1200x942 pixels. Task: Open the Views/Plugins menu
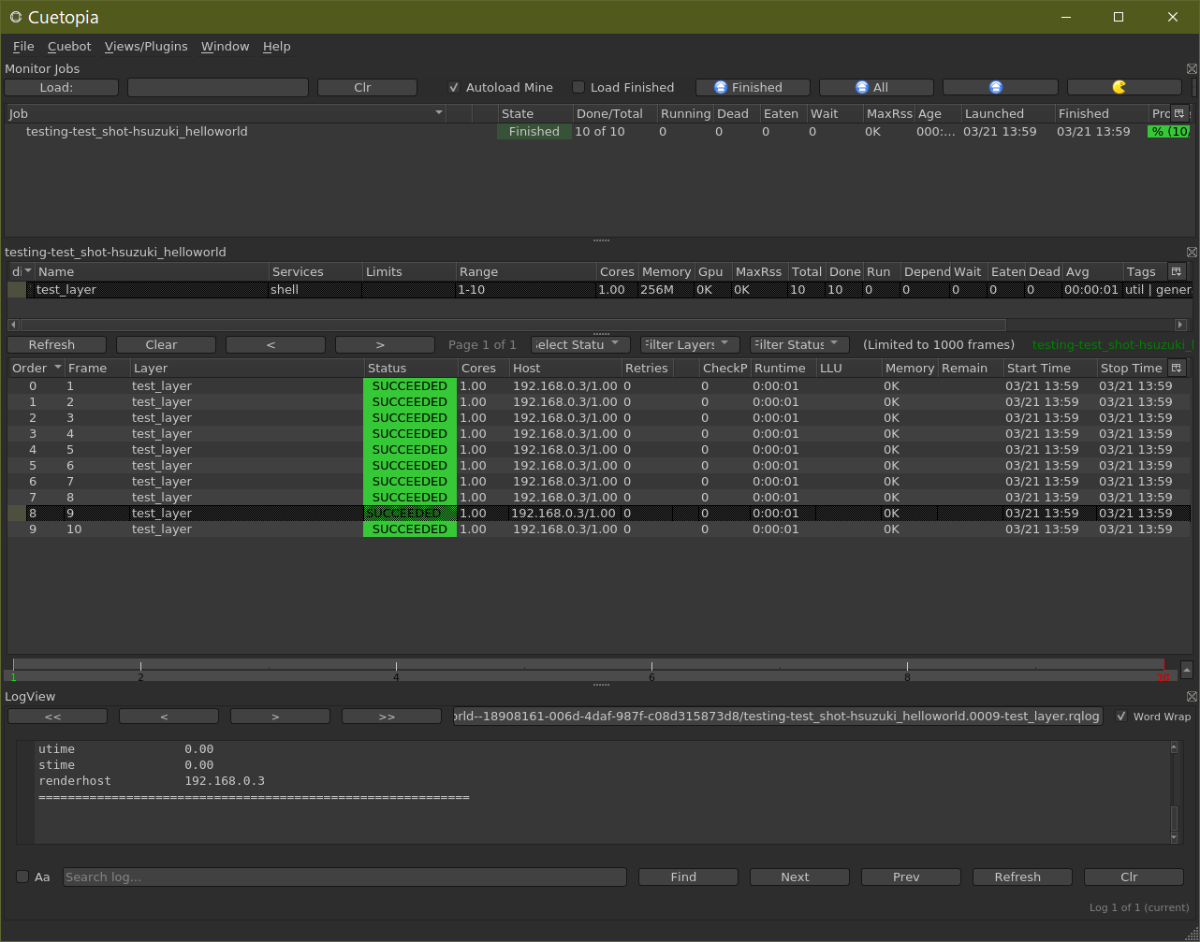[x=146, y=46]
